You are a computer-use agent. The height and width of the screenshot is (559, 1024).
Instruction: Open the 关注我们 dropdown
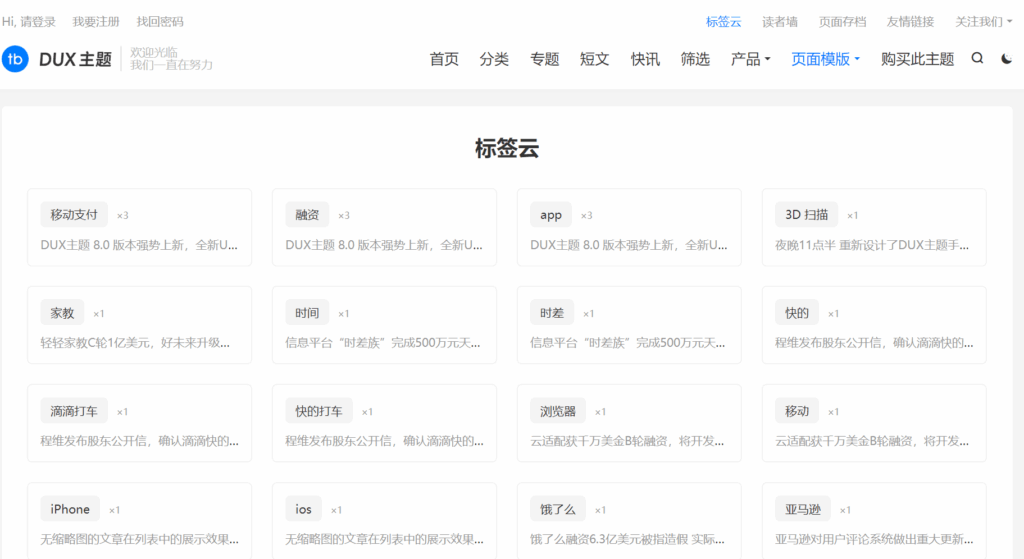pyautogui.click(x=981, y=21)
